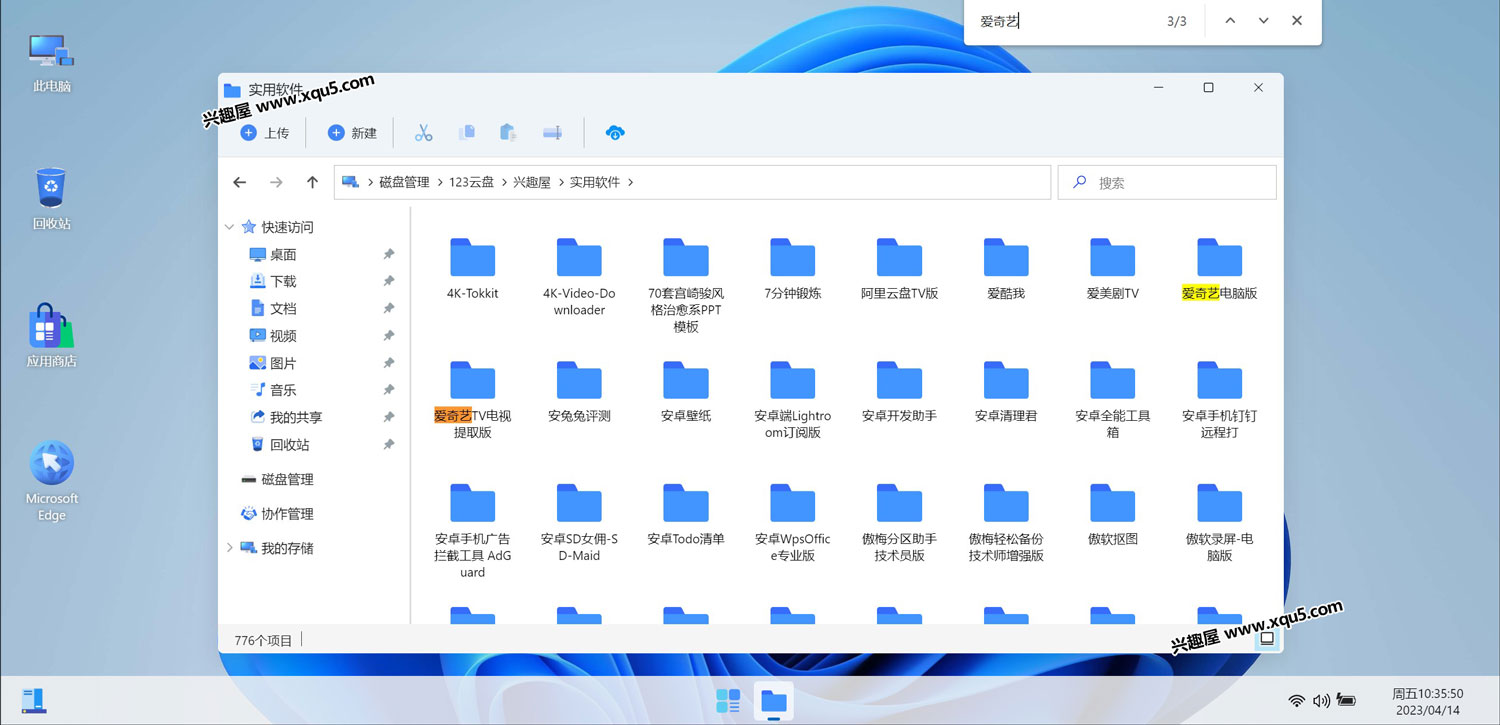Image resolution: width=1500 pixels, height=725 pixels.
Task: Click the 上传 upload button
Action: (x=265, y=133)
